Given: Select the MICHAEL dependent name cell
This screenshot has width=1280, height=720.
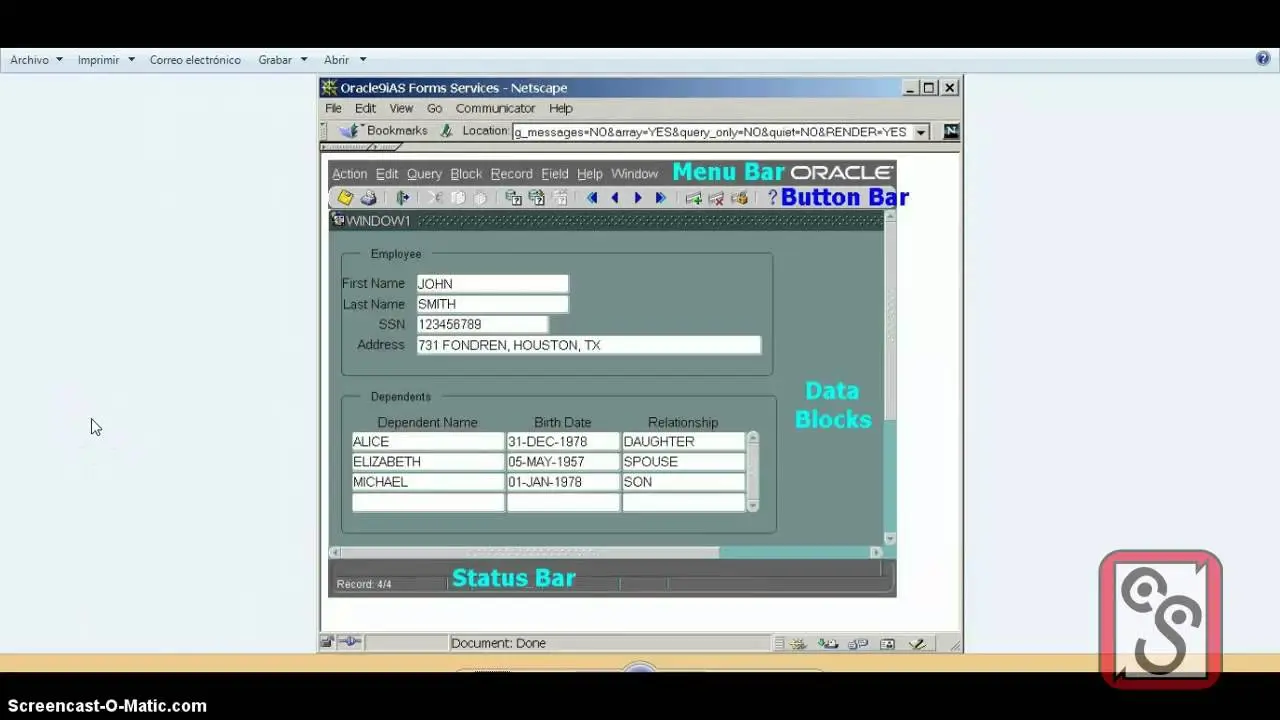Looking at the screenshot, I should point(428,482).
